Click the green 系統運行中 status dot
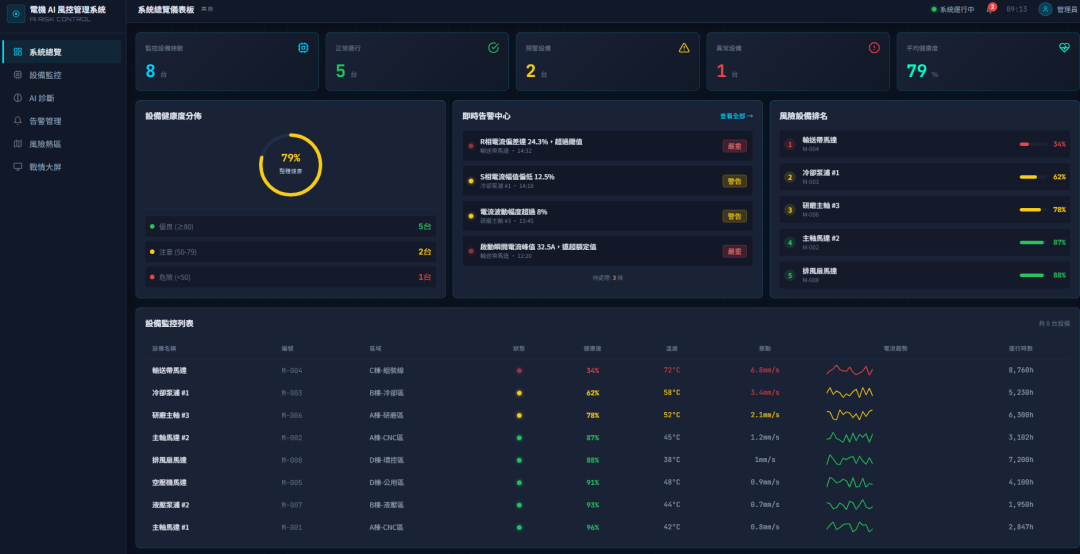 coord(934,10)
